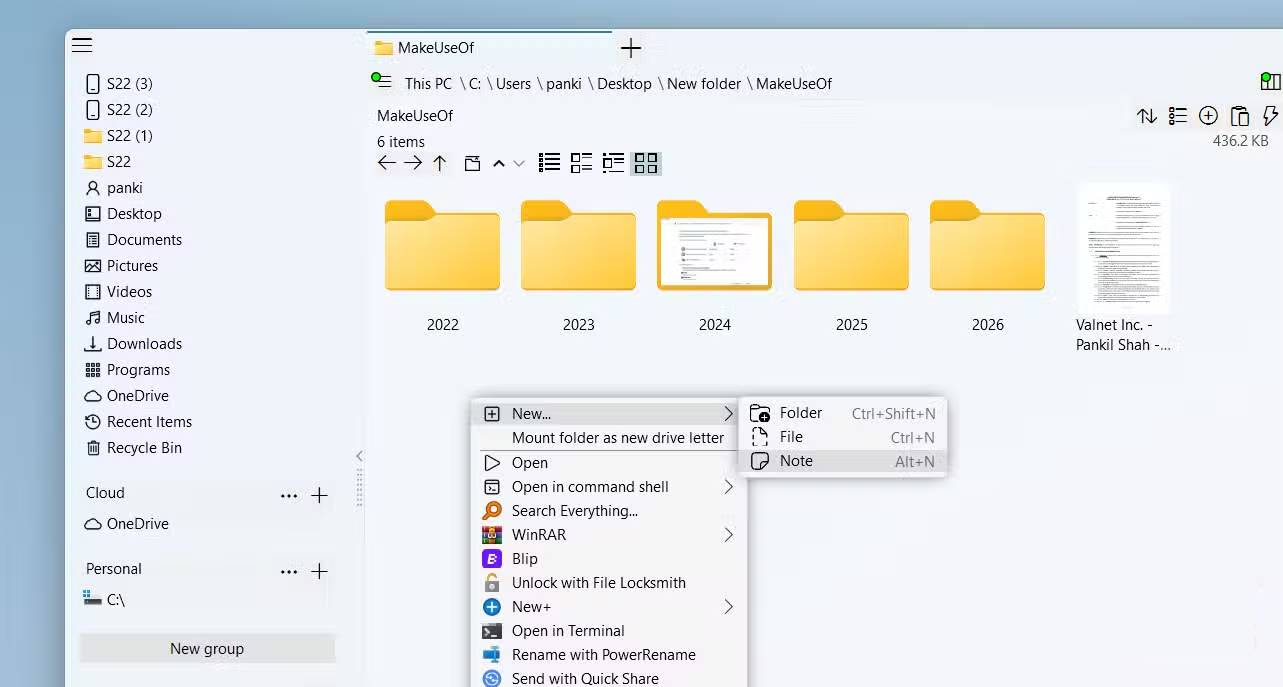
Task: Add a new tab with plus
Action: click(x=630, y=48)
